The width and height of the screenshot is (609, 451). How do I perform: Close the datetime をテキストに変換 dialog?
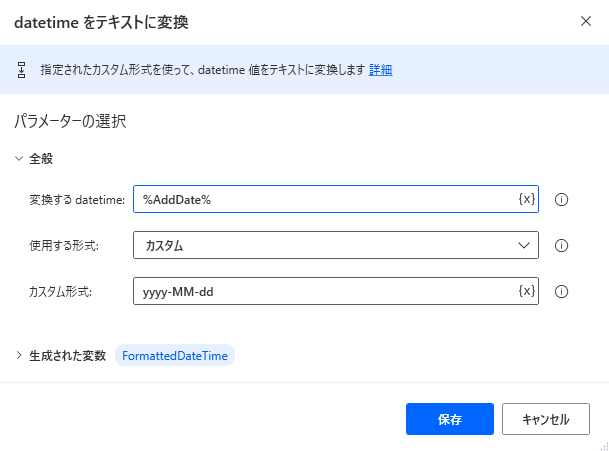[586, 21]
